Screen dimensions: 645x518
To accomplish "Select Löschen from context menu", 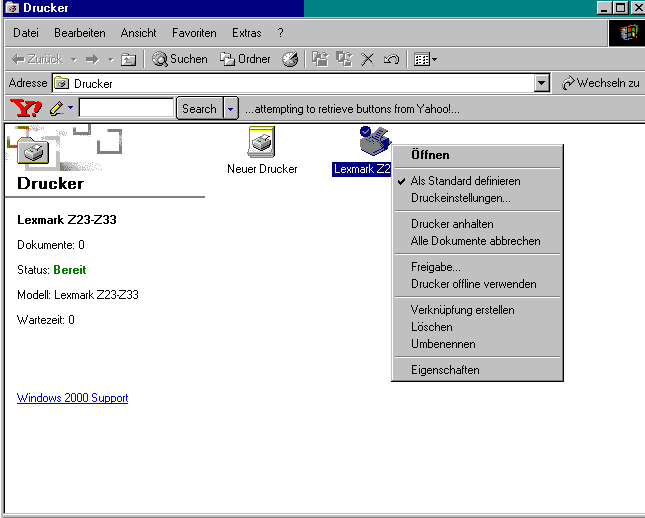I will click(x=477, y=327).
